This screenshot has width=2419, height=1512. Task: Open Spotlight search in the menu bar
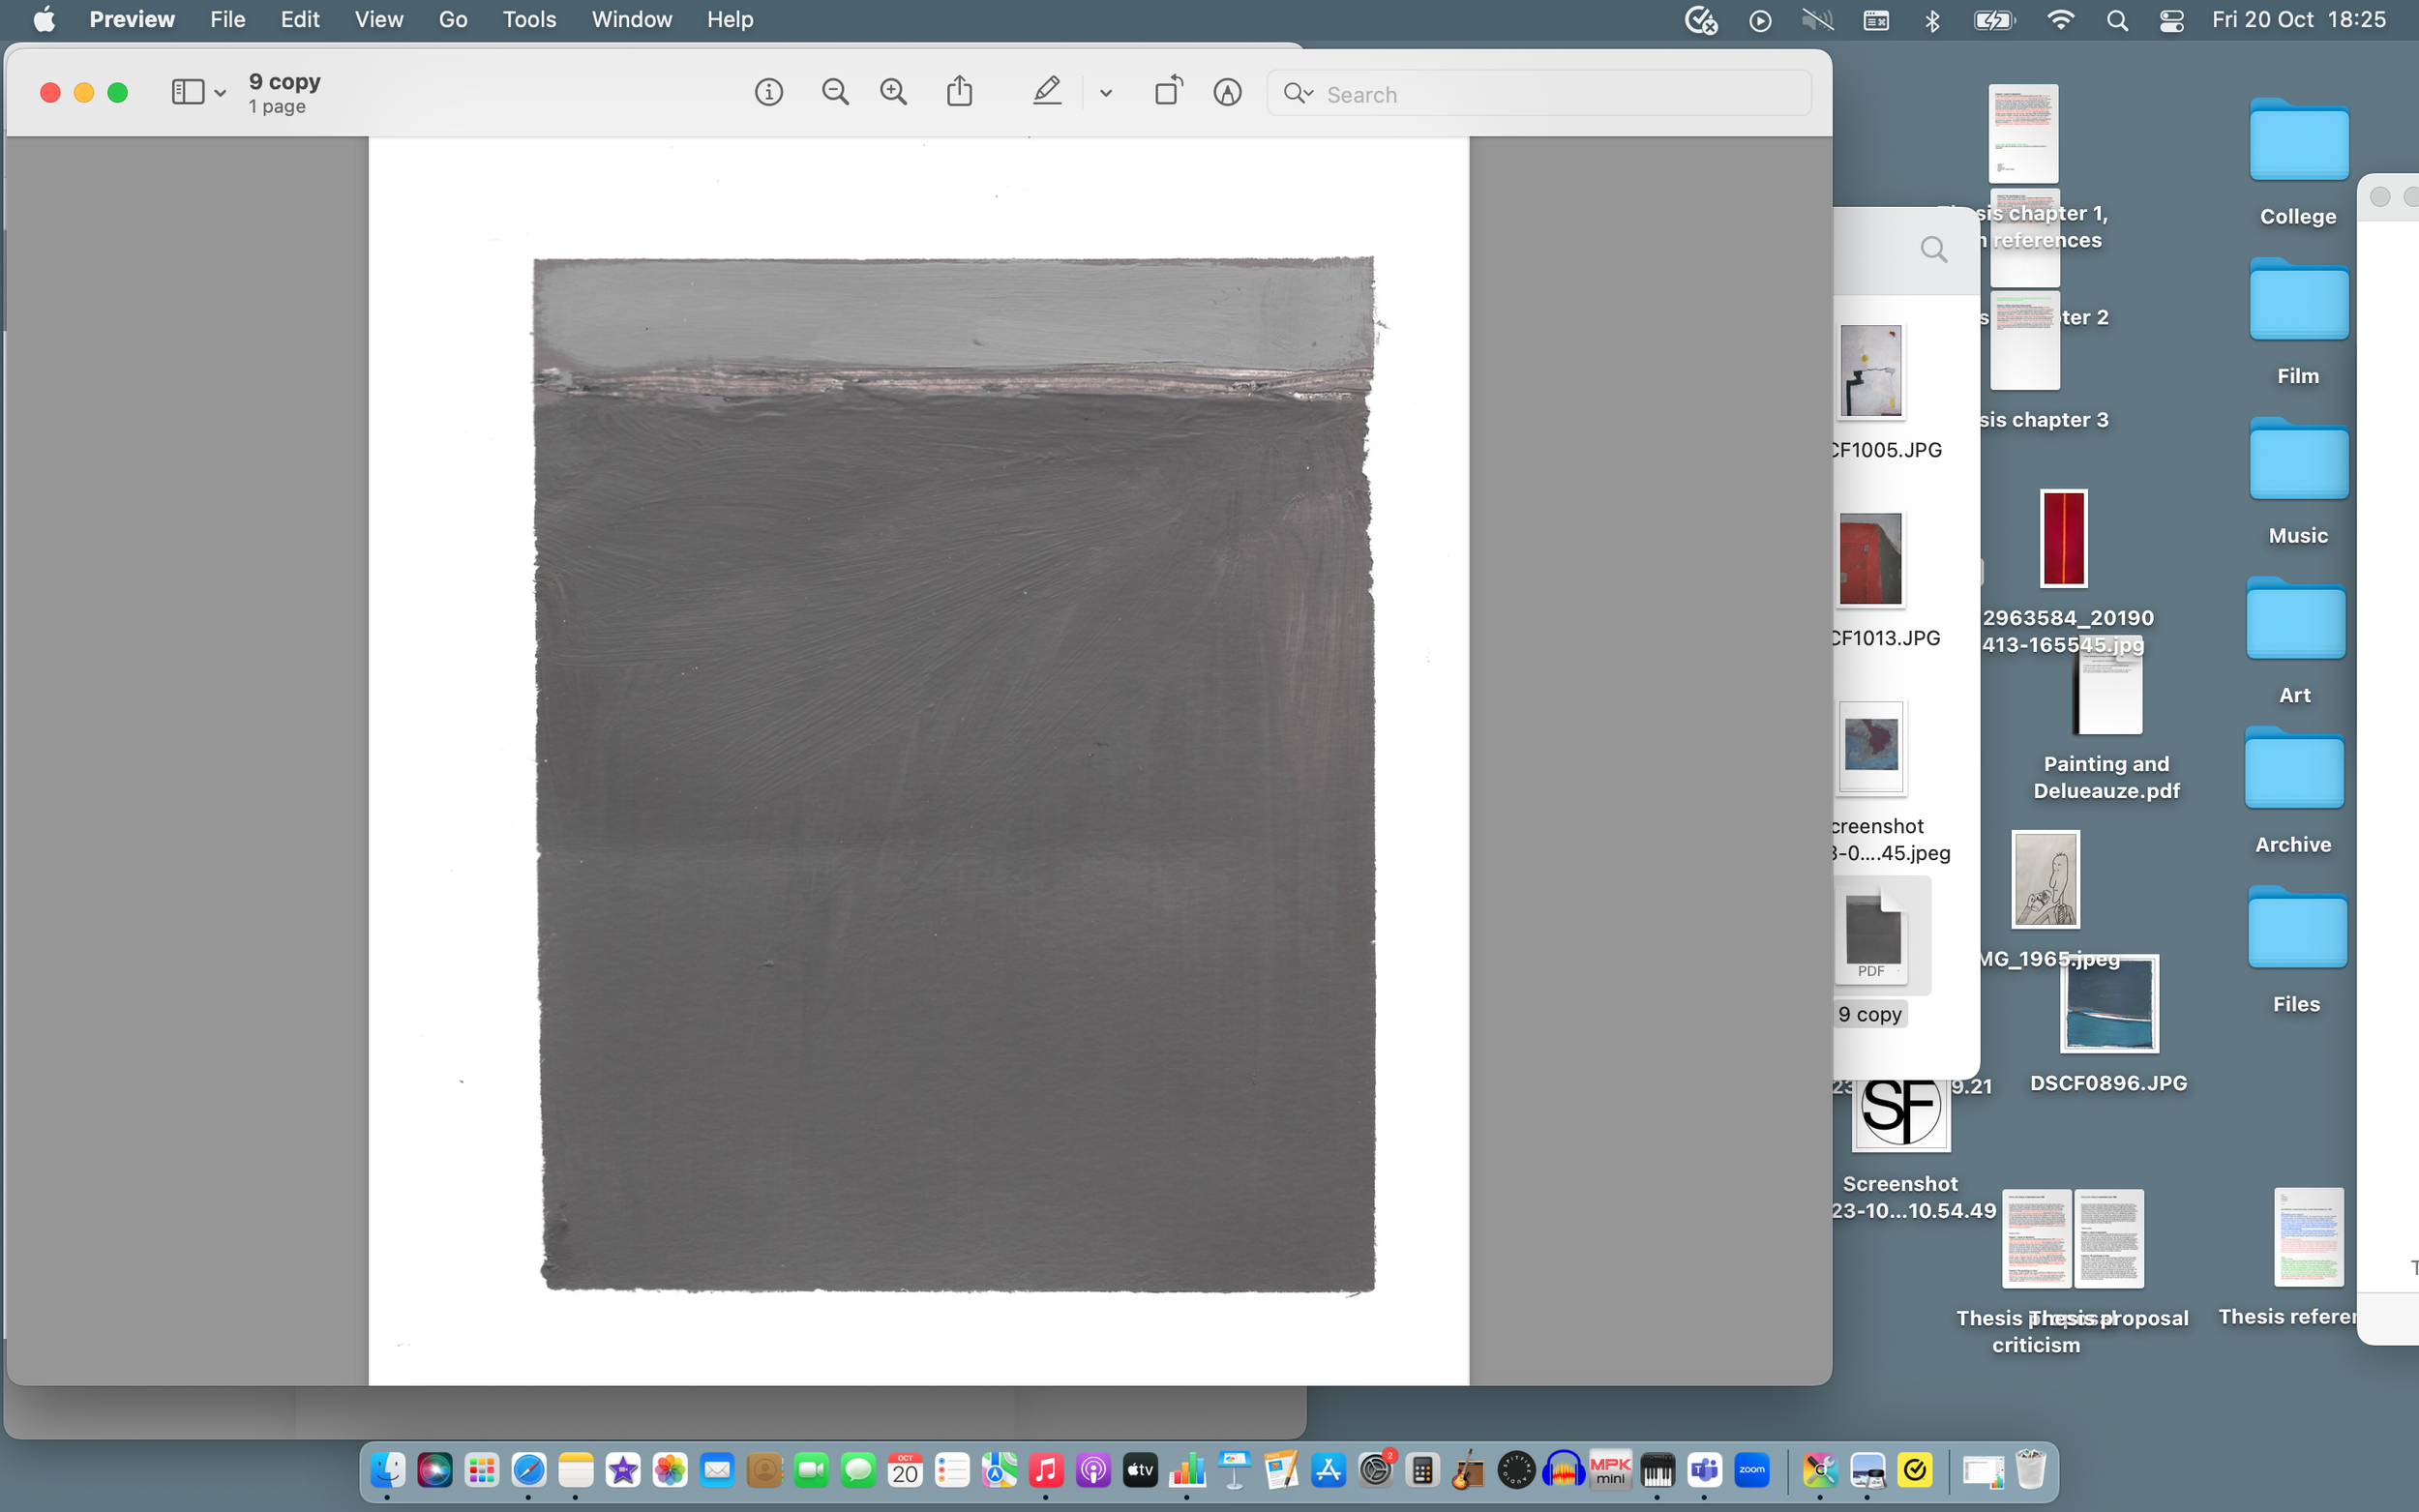2117,20
